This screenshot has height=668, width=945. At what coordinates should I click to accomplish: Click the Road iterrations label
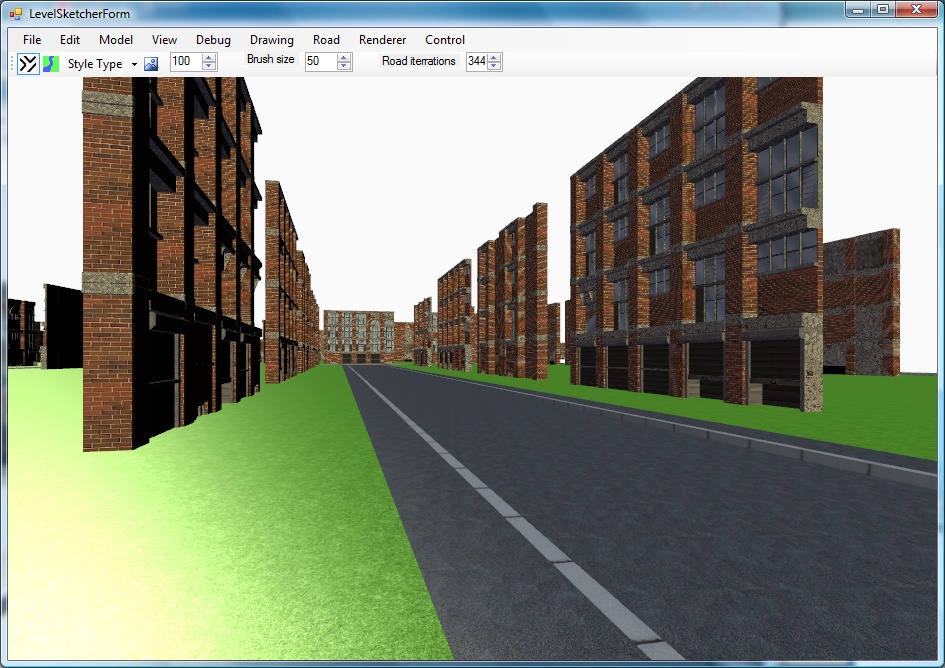419,61
